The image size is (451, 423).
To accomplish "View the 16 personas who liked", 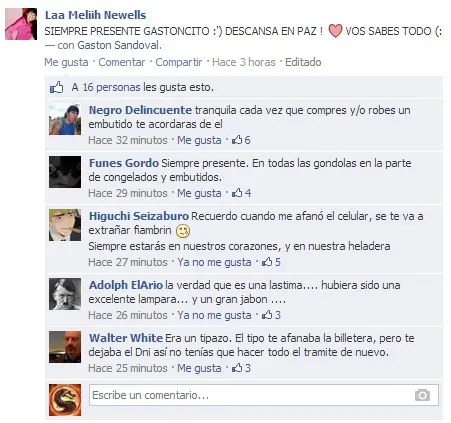I will pyautogui.click(x=111, y=87).
